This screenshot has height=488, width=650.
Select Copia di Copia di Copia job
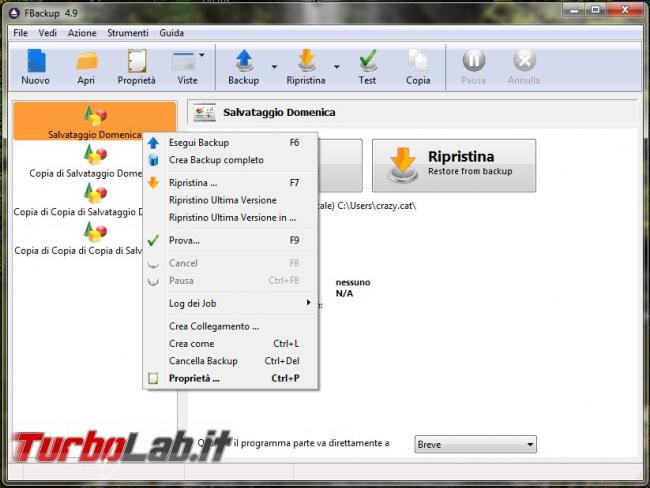79,239
